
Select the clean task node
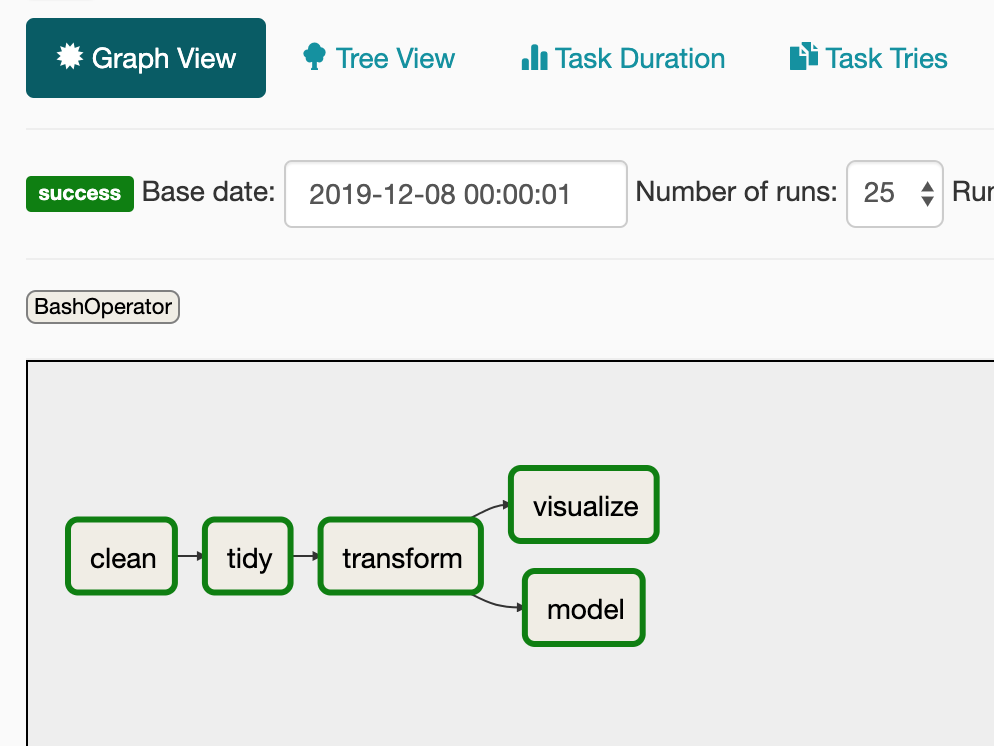point(122,556)
